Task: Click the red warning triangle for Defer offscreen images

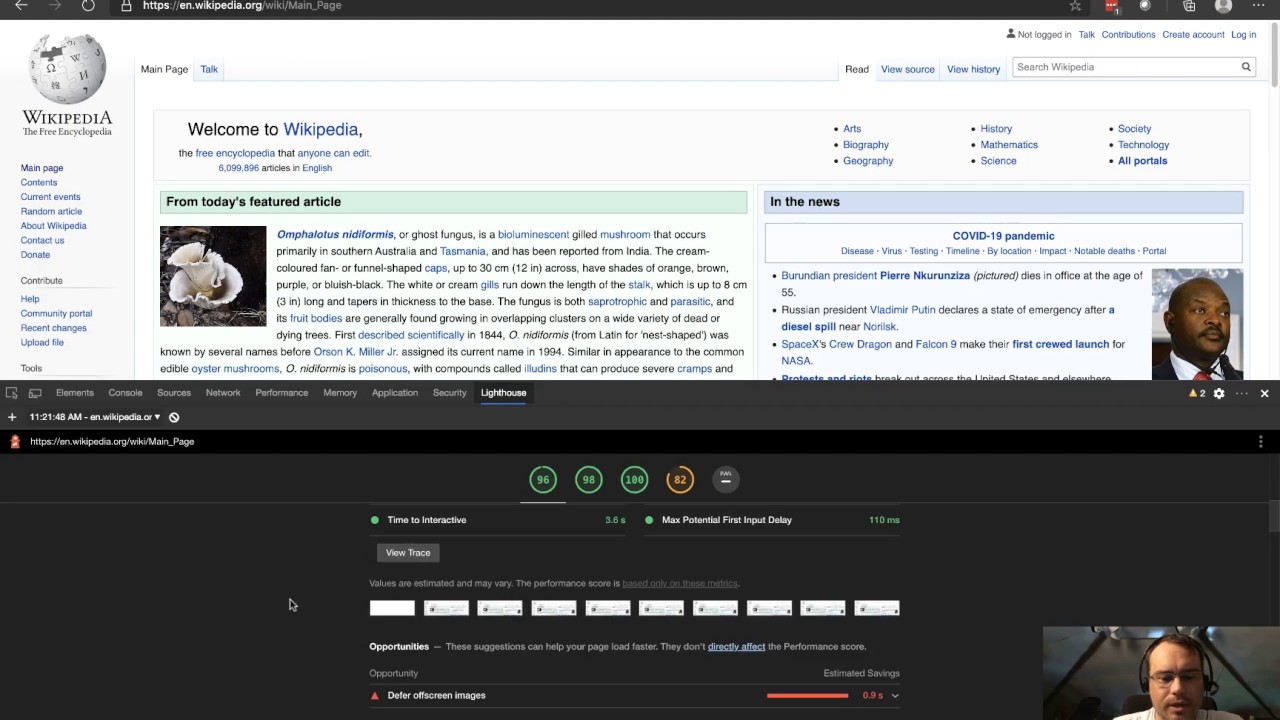Action: click(375, 695)
